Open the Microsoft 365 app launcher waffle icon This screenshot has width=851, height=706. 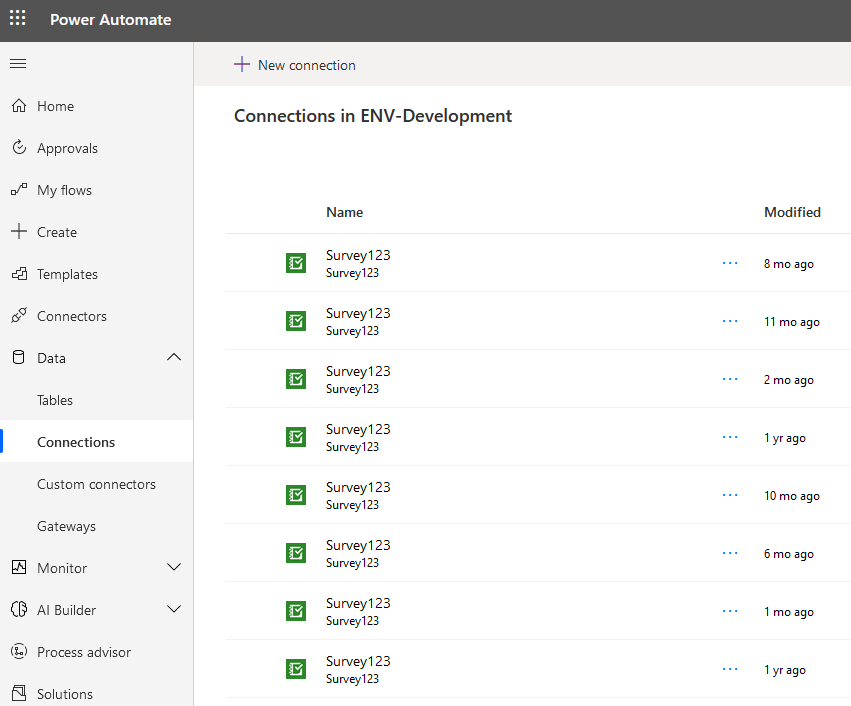pos(17,20)
